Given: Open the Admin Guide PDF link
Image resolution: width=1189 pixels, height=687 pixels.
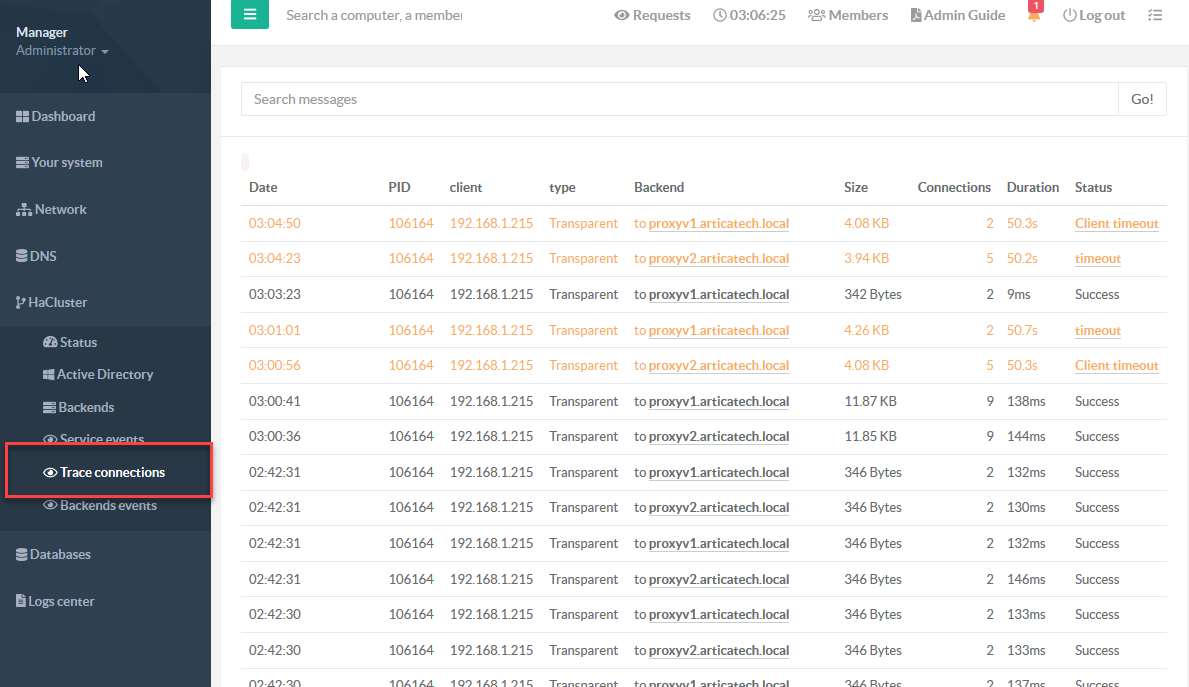Looking at the screenshot, I should click(957, 15).
